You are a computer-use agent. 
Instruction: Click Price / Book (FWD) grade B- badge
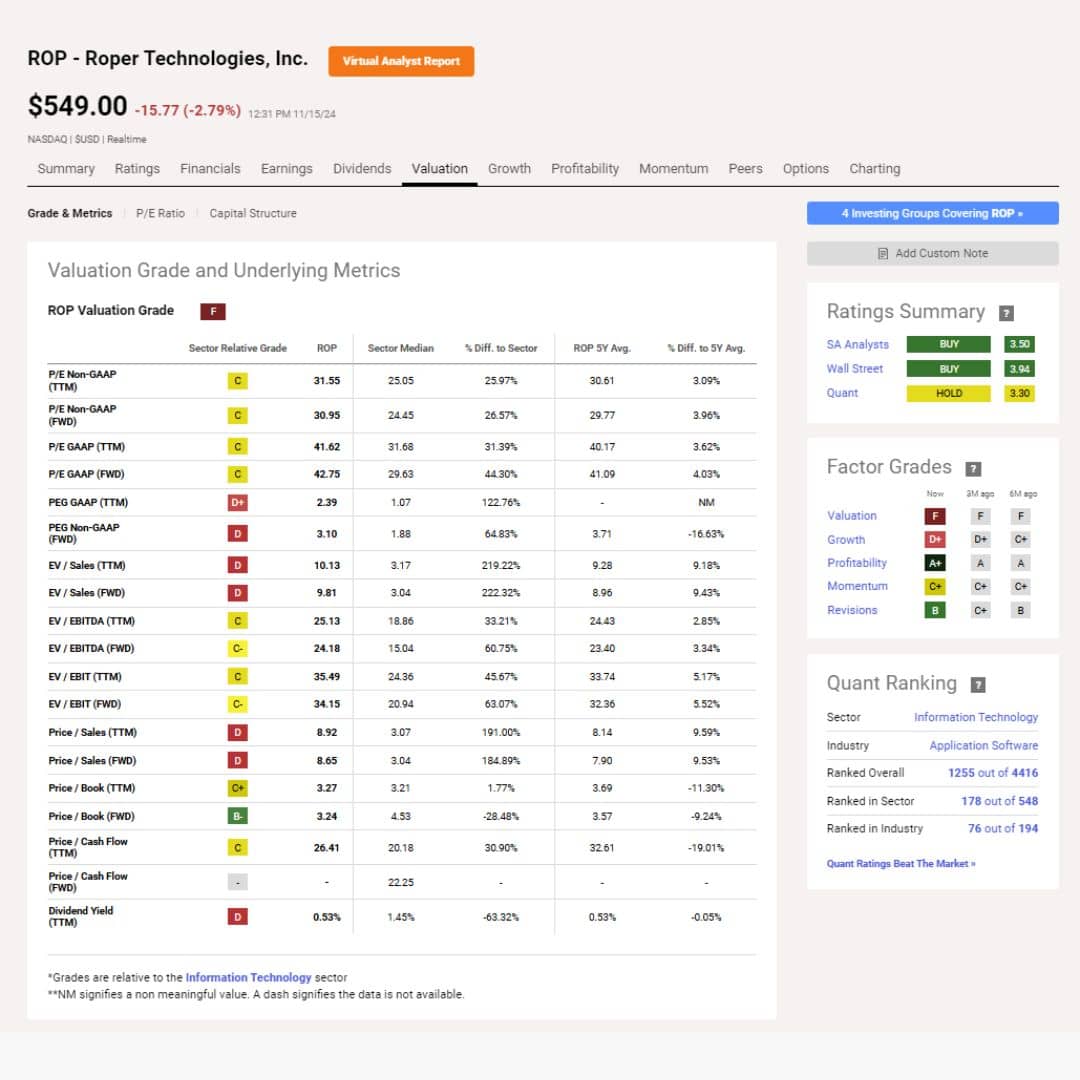[x=238, y=816]
